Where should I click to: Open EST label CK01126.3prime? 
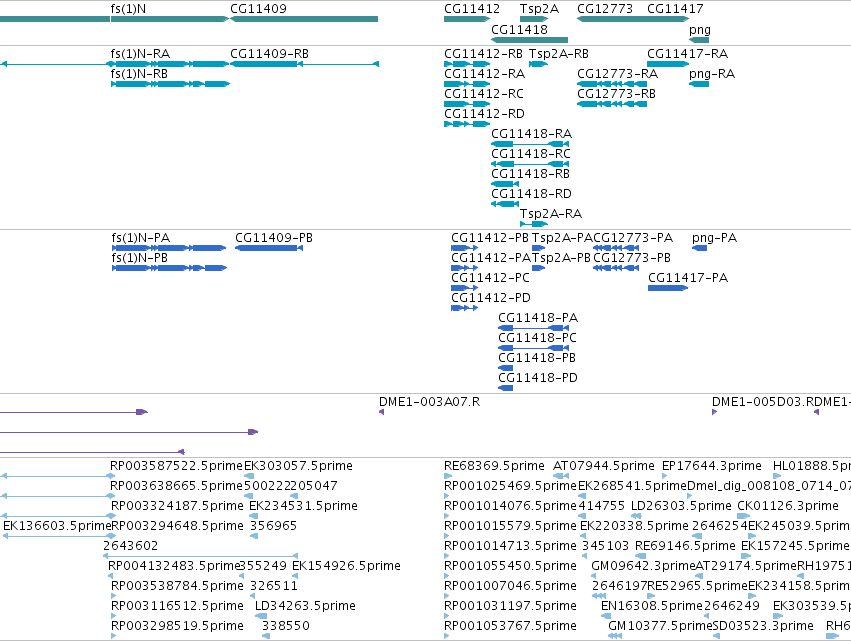coord(788,506)
